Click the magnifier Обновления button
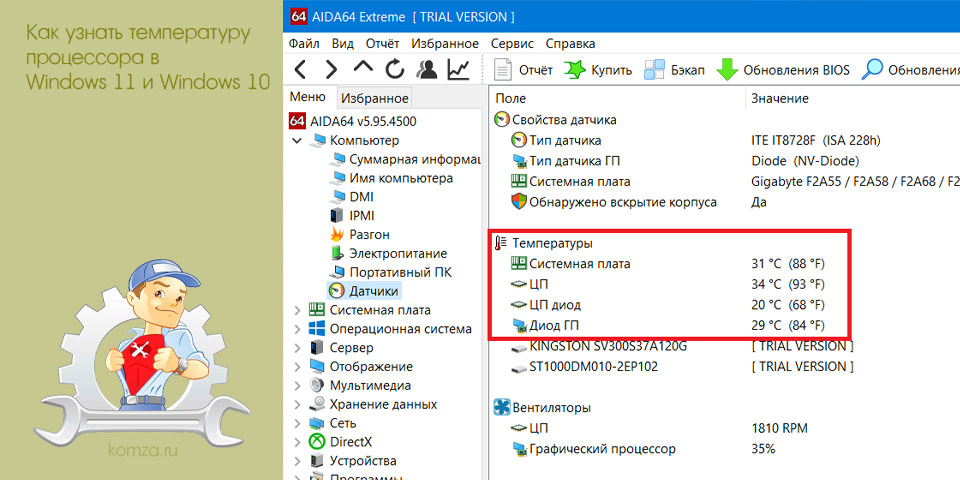The height and width of the screenshot is (480, 960). click(x=910, y=70)
